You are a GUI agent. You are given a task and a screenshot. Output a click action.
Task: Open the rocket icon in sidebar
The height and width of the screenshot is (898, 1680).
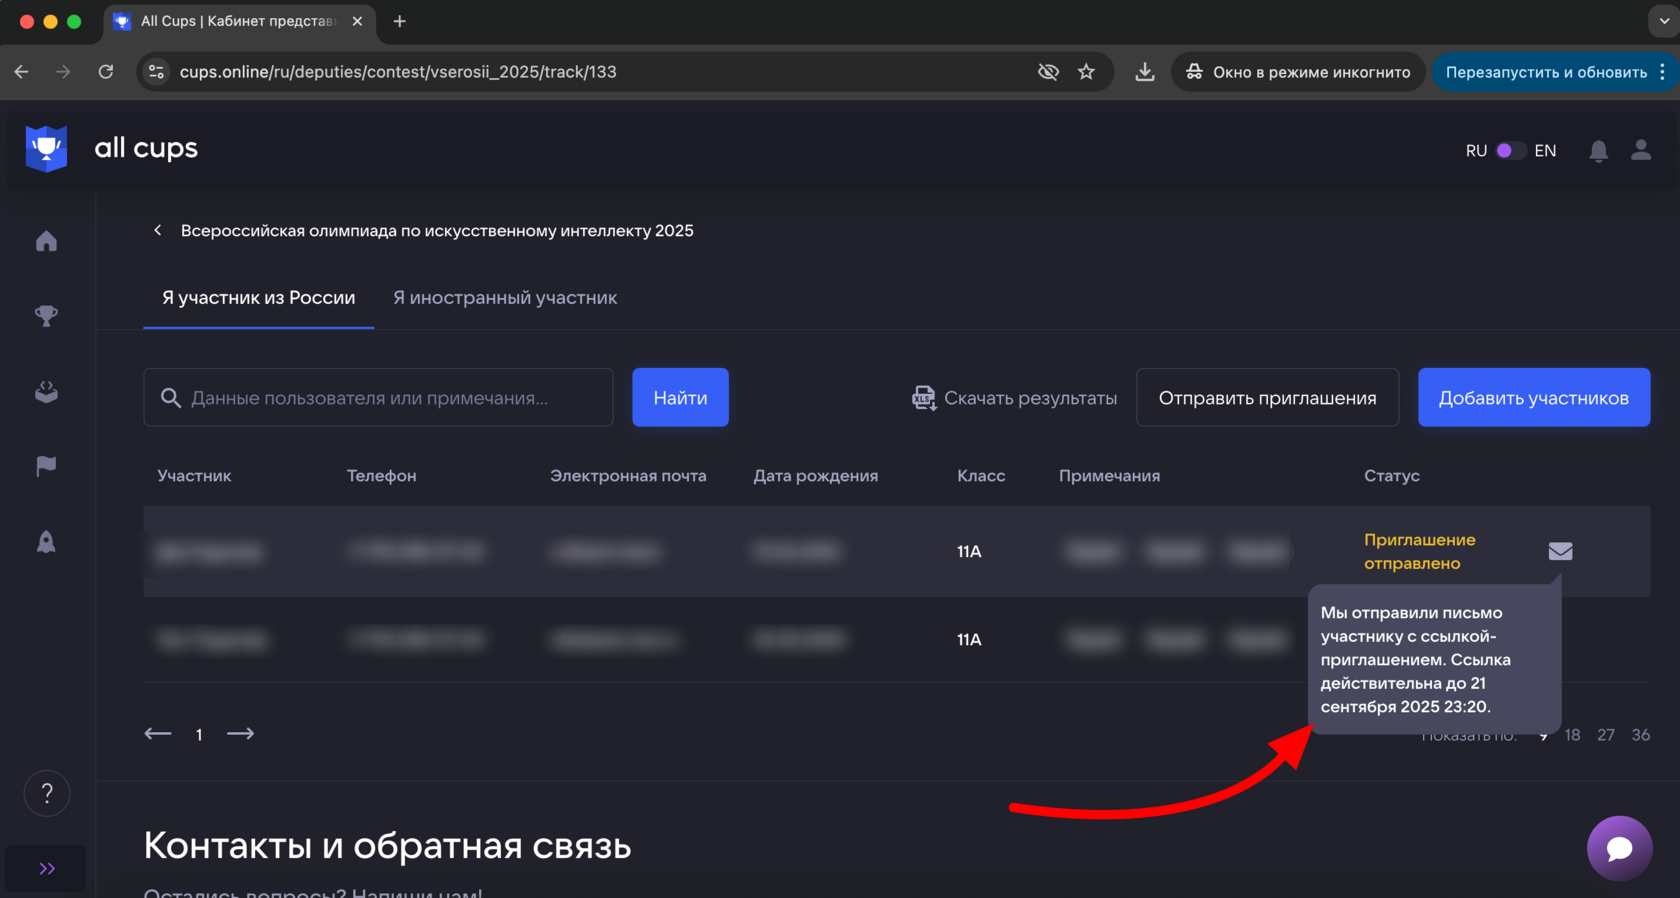[46, 542]
